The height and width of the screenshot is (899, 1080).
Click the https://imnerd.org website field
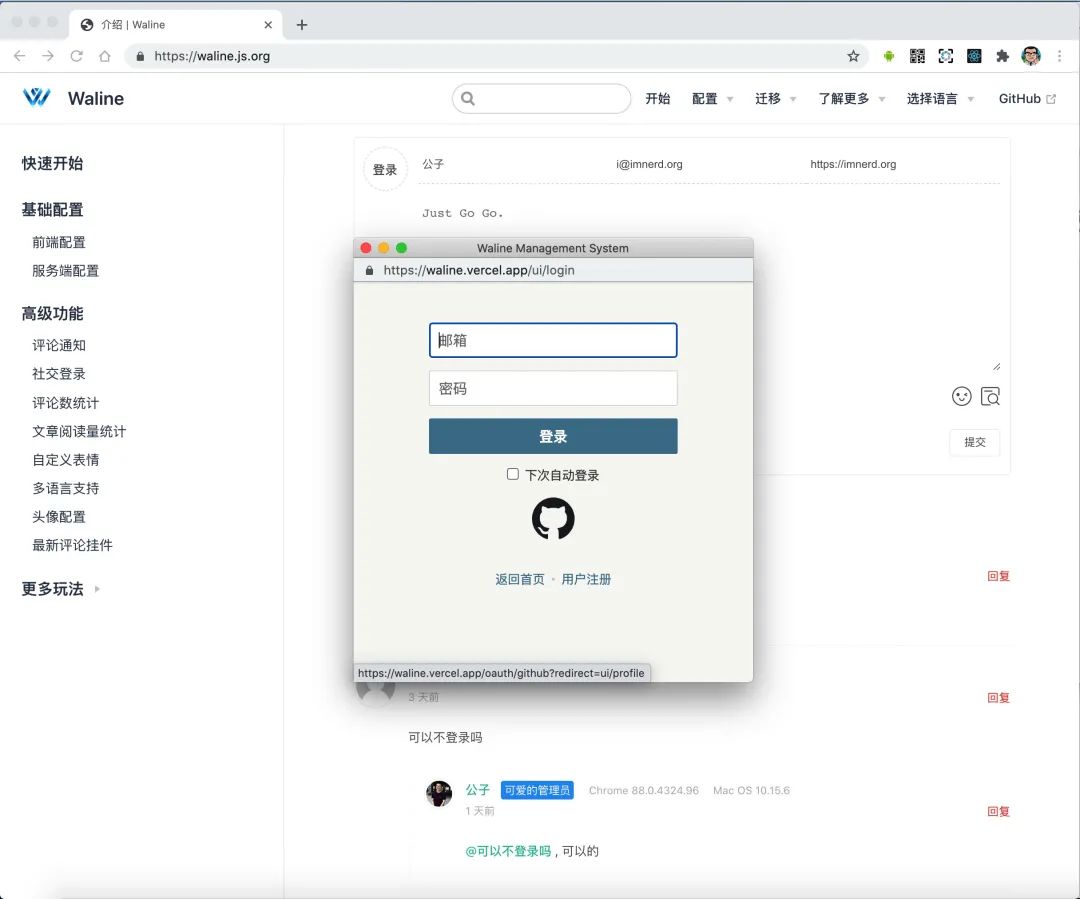pos(903,165)
